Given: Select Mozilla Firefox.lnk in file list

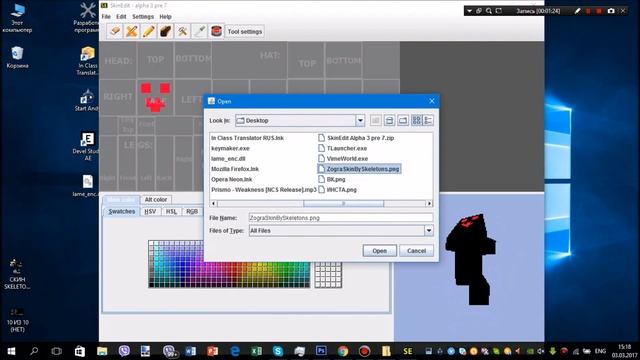Looking at the screenshot, I should tap(235, 169).
